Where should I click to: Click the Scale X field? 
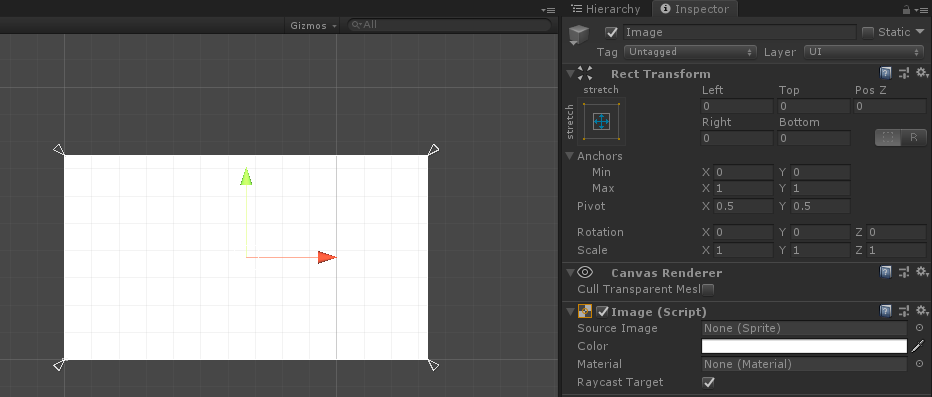pos(743,250)
